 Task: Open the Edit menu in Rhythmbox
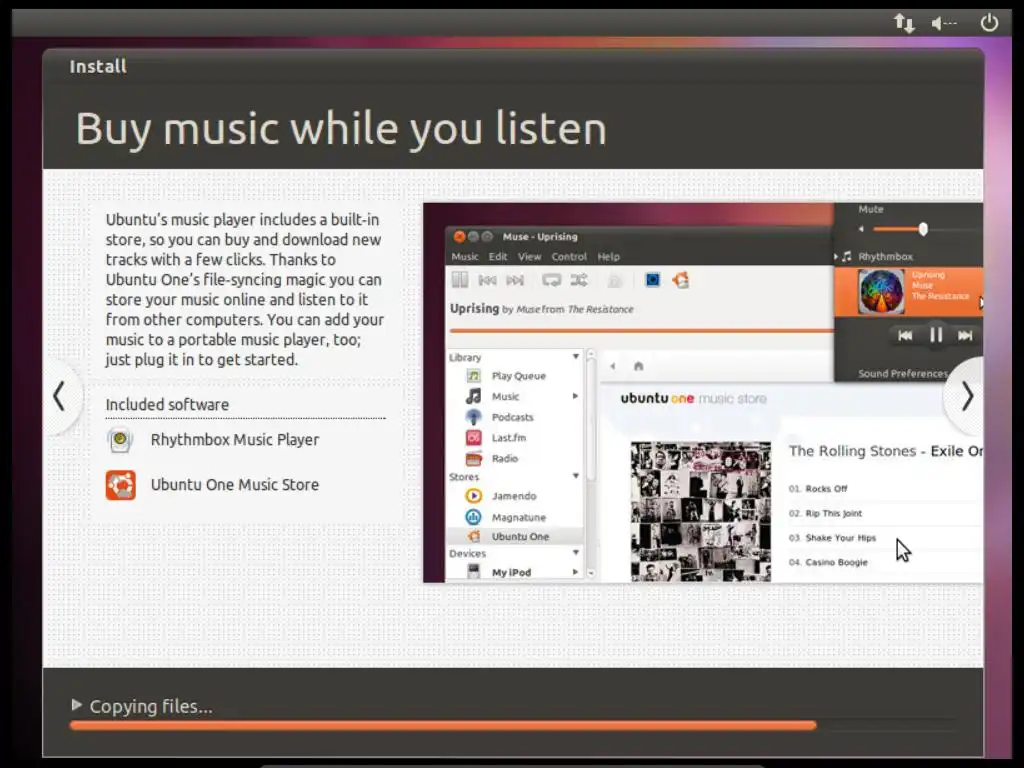[x=498, y=257]
